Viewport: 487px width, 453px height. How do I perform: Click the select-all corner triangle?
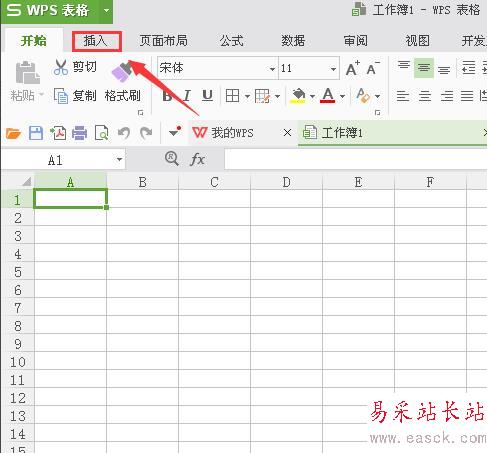tap(26, 181)
